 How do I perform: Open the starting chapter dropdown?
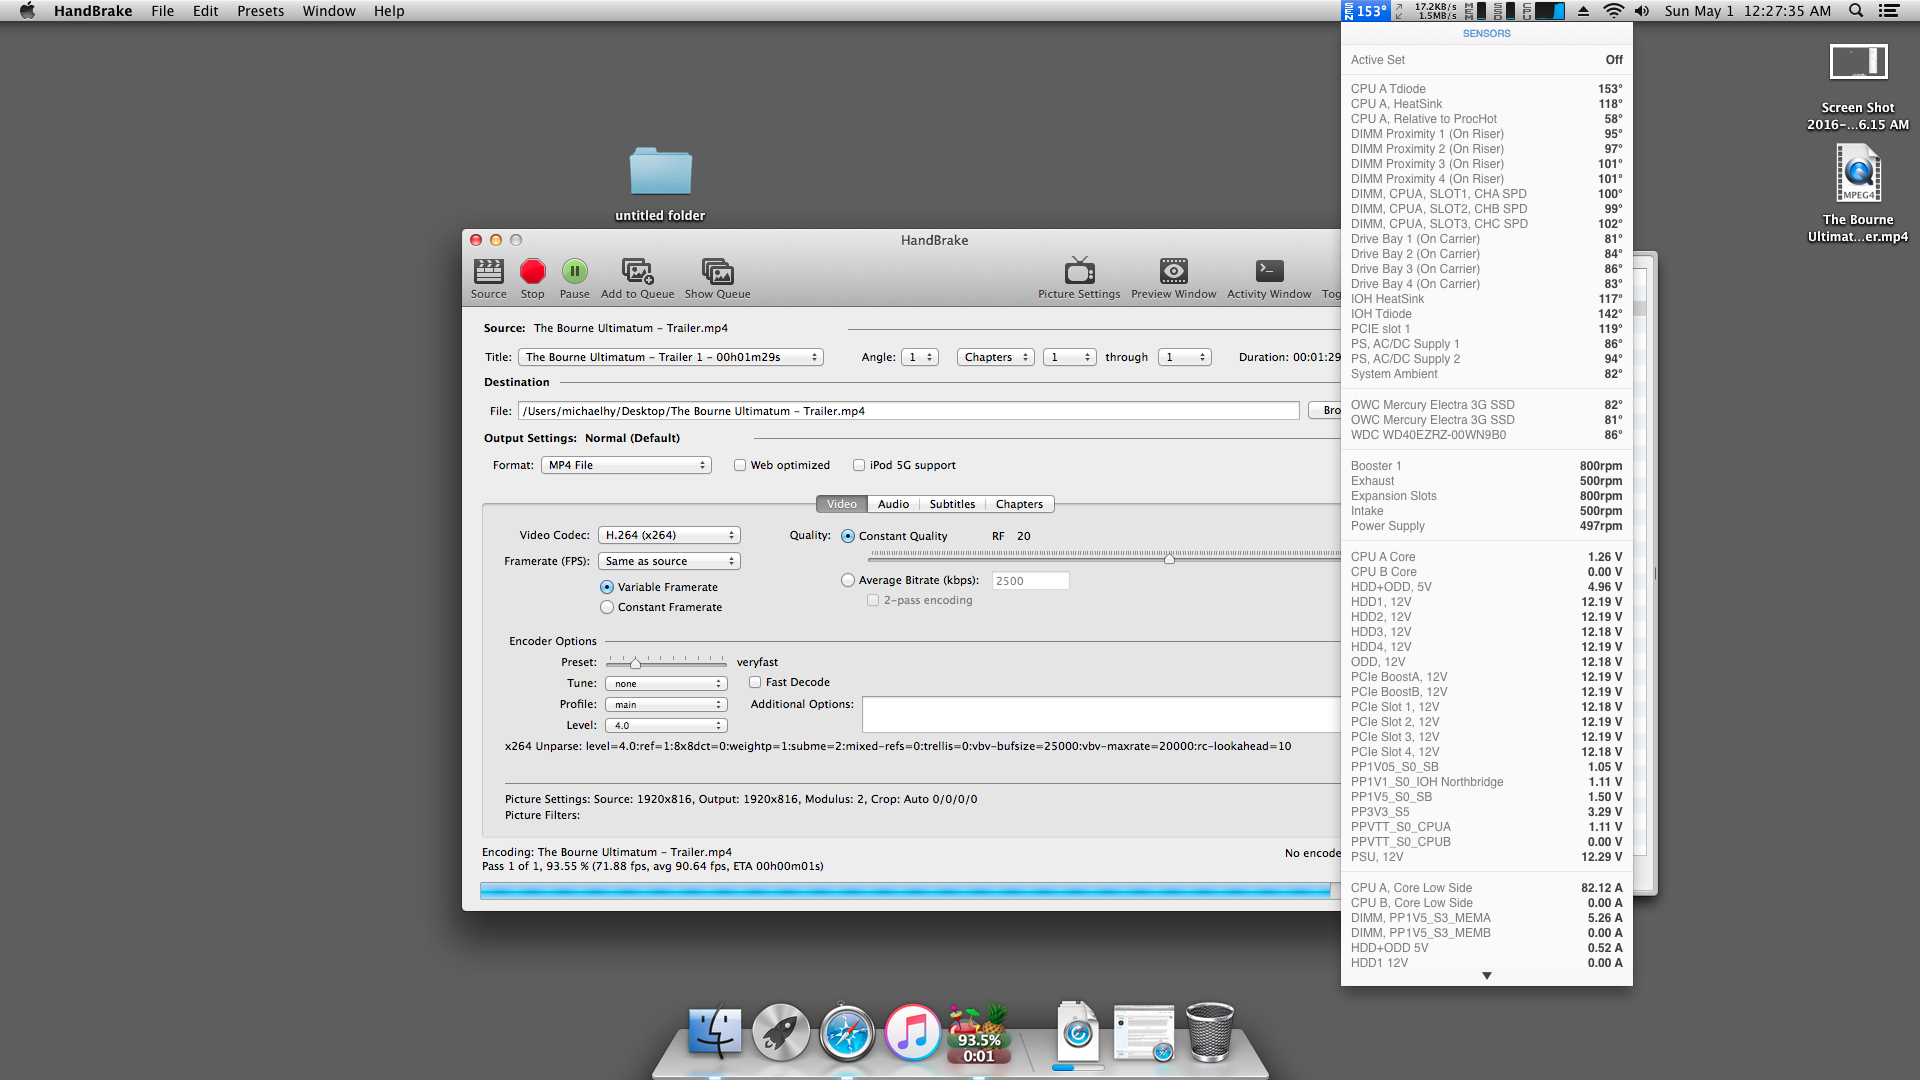point(1069,357)
